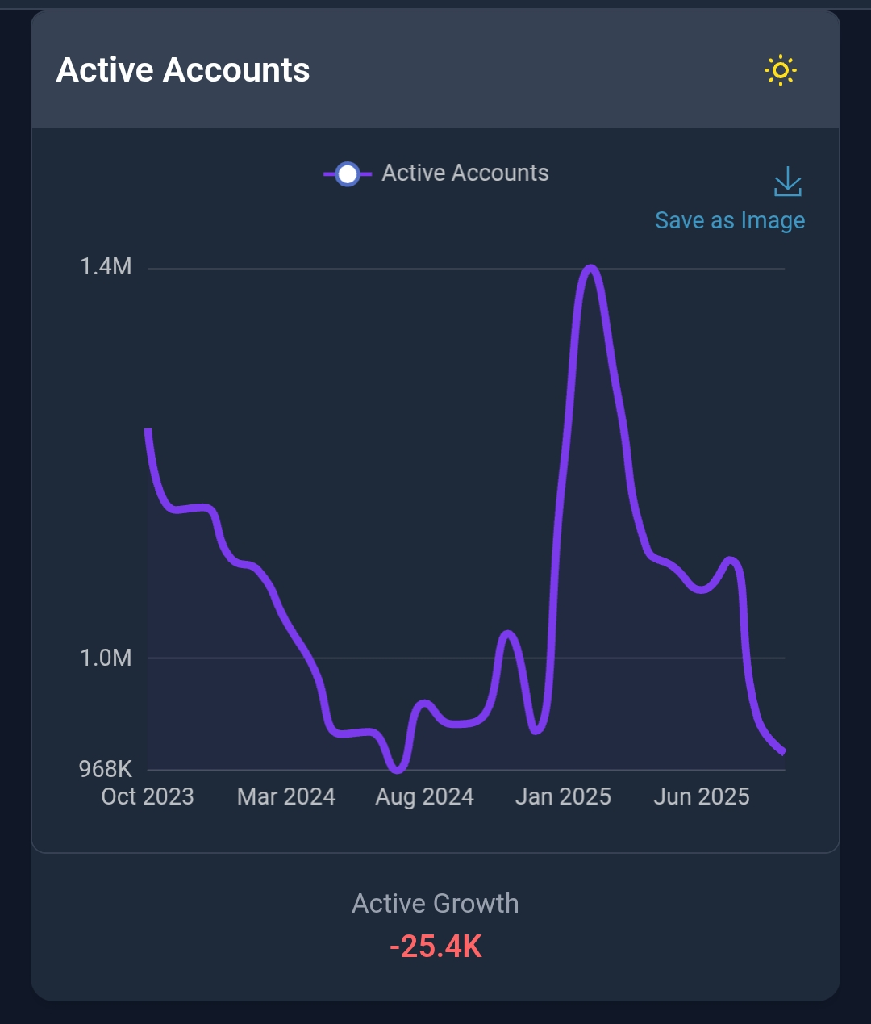Viewport: 871px width, 1024px height.
Task: Click the Save as Image label
Action: coord(729,220)
